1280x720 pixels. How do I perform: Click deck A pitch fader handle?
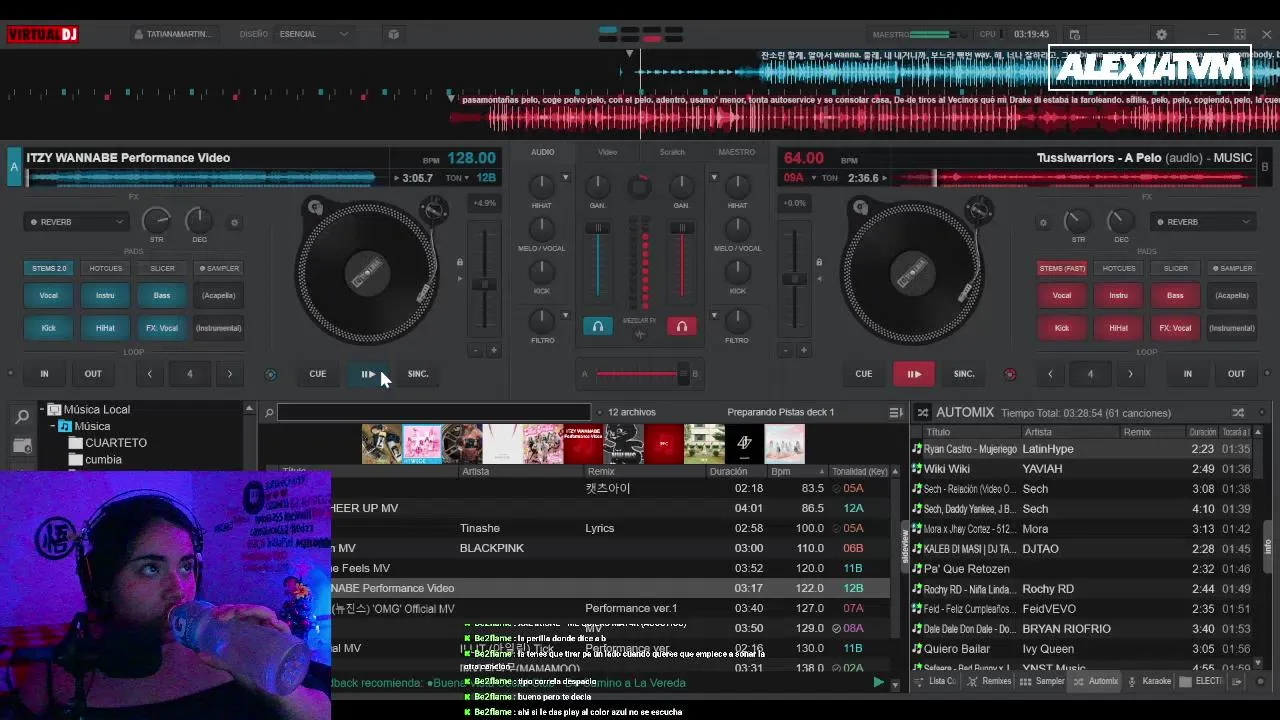484,285
